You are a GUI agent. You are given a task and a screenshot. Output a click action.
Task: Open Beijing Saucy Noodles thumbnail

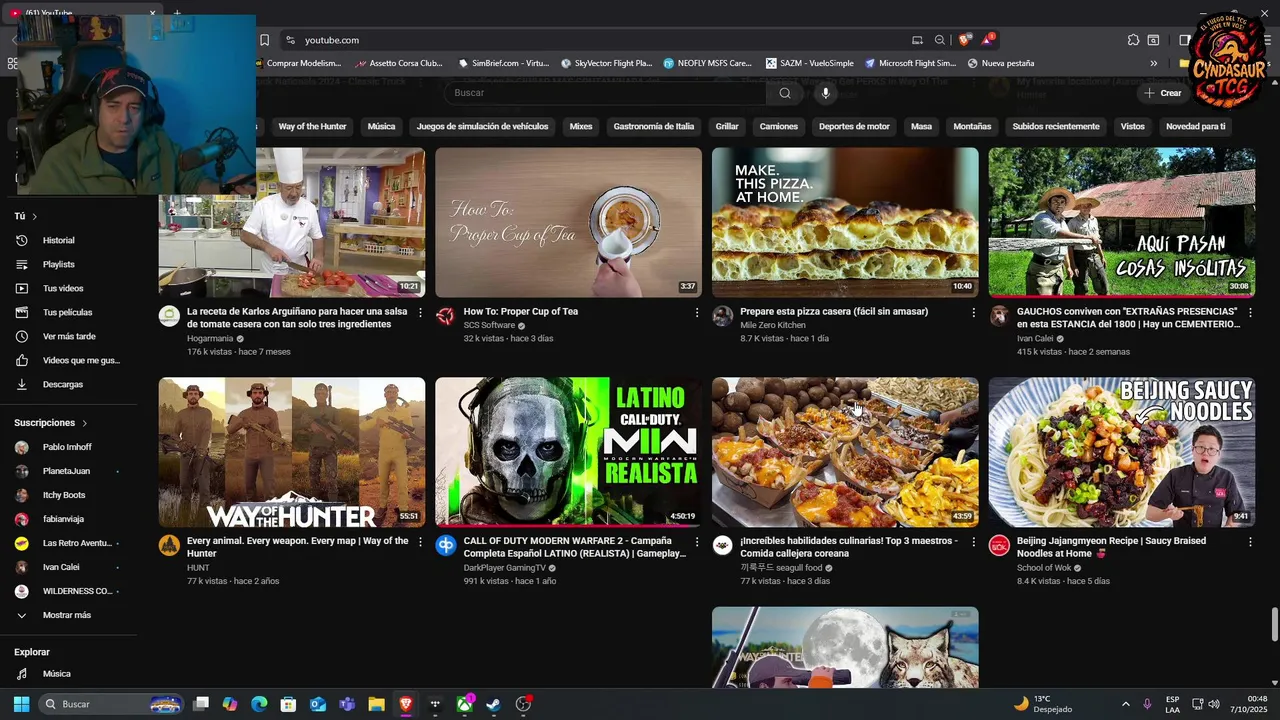(x=1121, y=452)
